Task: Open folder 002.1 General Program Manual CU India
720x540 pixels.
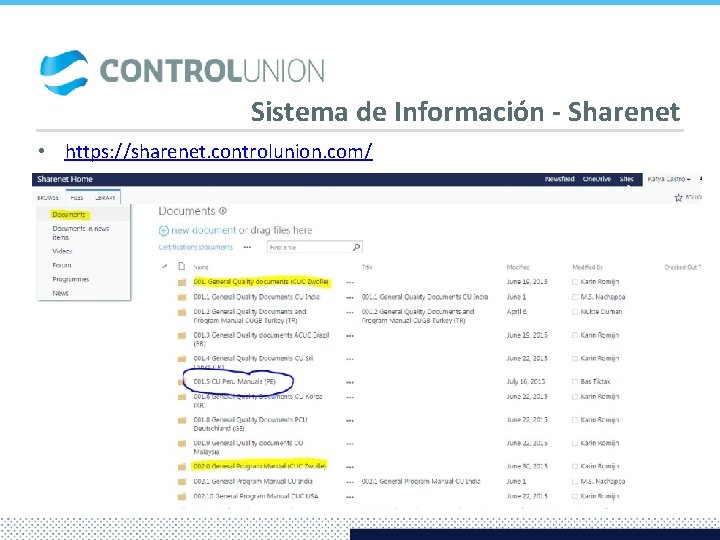Action: pyautogui.click(x=253, y=481)
